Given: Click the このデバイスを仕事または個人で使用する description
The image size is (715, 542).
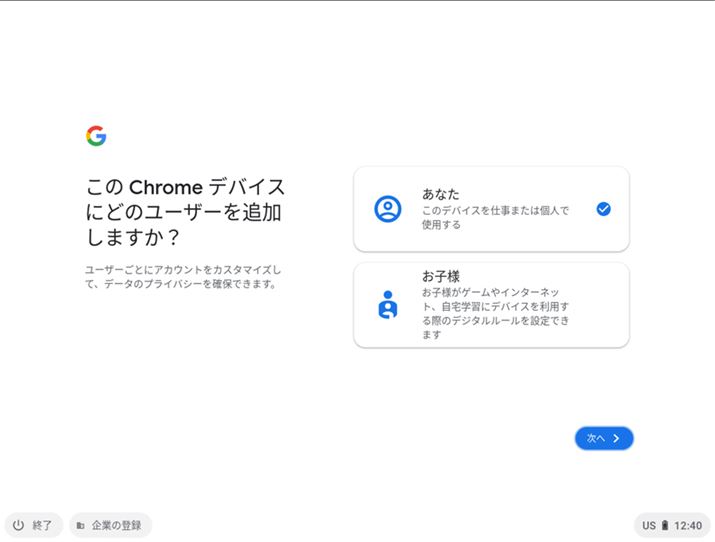Looking at the screenshot, I should coord(495,217).
